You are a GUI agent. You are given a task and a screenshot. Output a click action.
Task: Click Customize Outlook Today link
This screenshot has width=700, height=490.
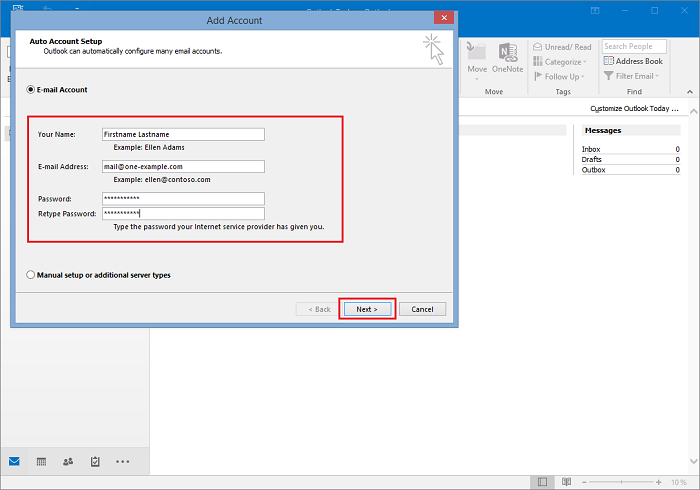634,108
